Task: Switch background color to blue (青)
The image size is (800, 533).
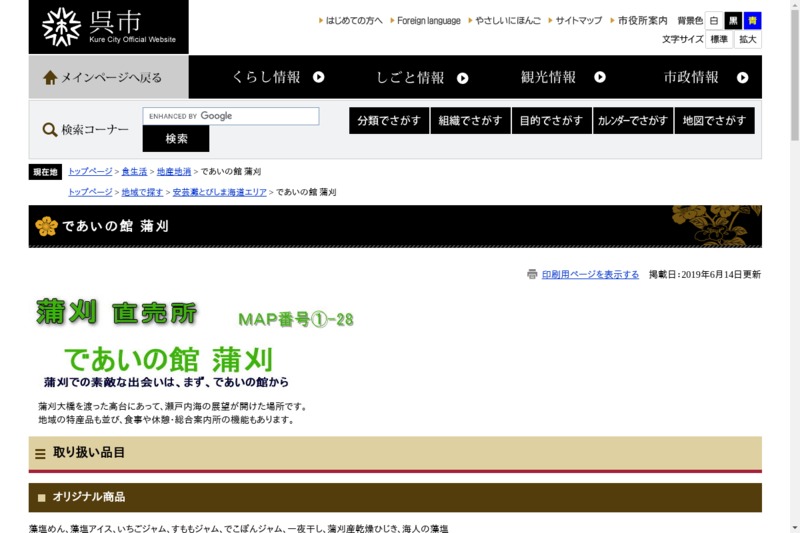Action: pos(752,20)
